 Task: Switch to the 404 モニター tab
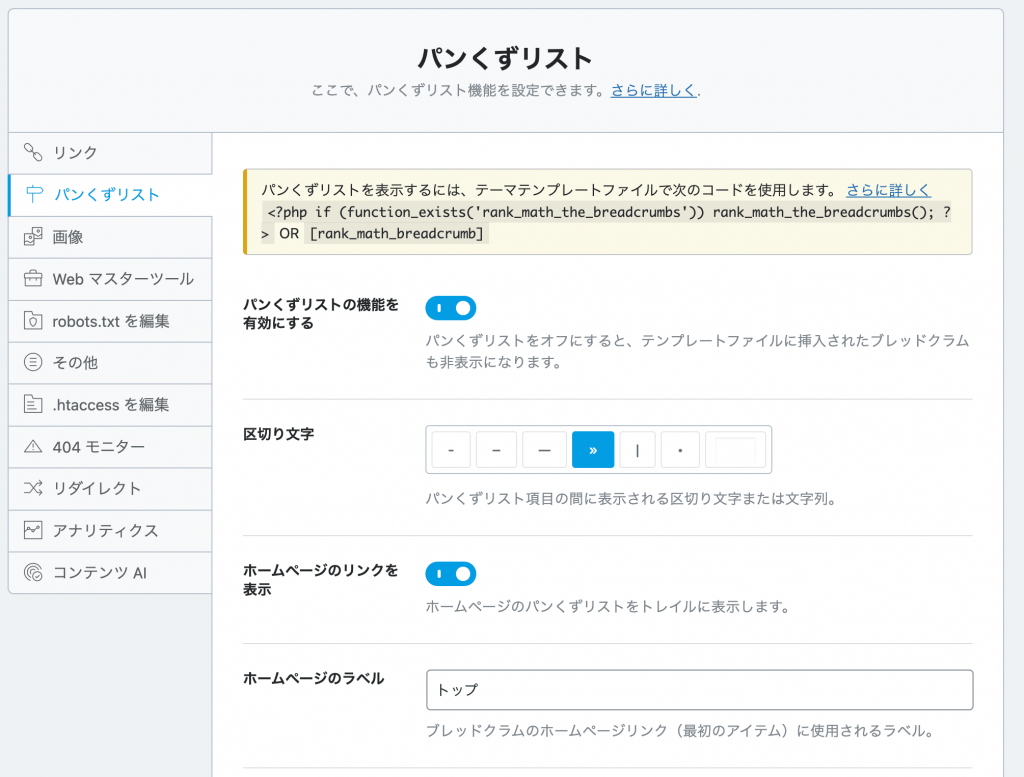coord(110,447)
